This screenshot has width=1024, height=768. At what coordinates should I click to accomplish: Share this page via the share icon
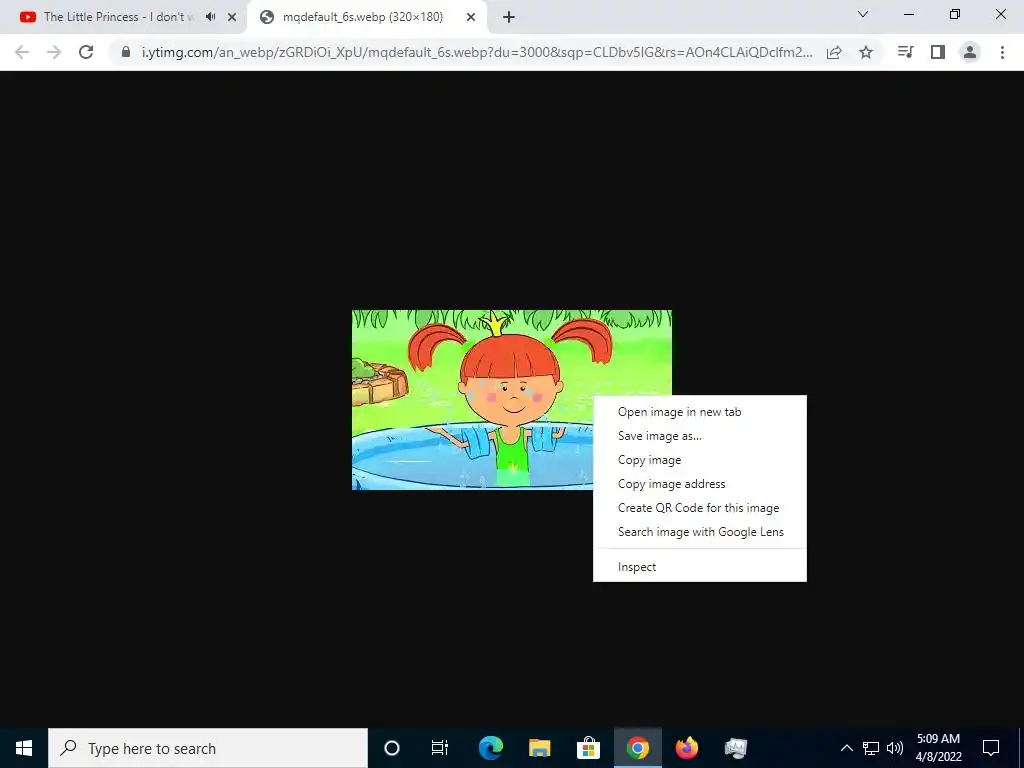click(x=834, y=52)
